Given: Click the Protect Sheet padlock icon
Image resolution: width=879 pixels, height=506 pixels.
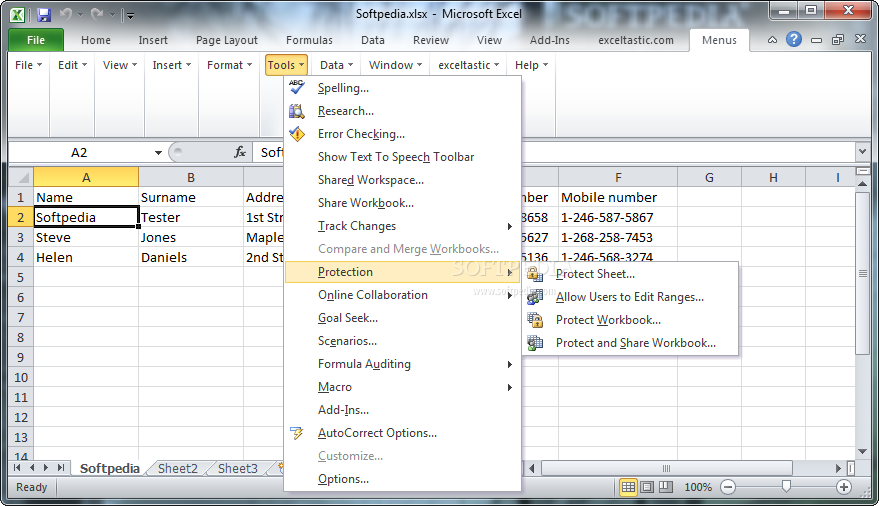Looking at the screenshot, I should point(535,274).
